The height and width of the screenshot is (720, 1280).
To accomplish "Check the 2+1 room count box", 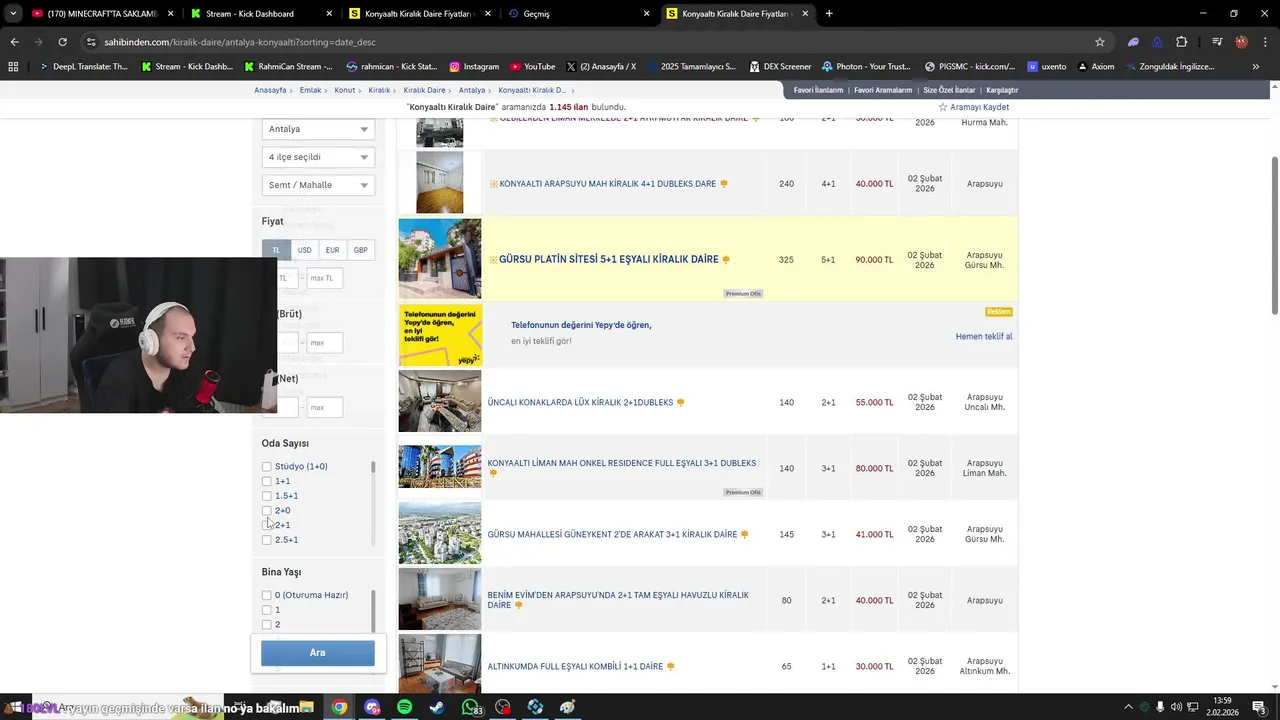I will click(x=267, y=525).
